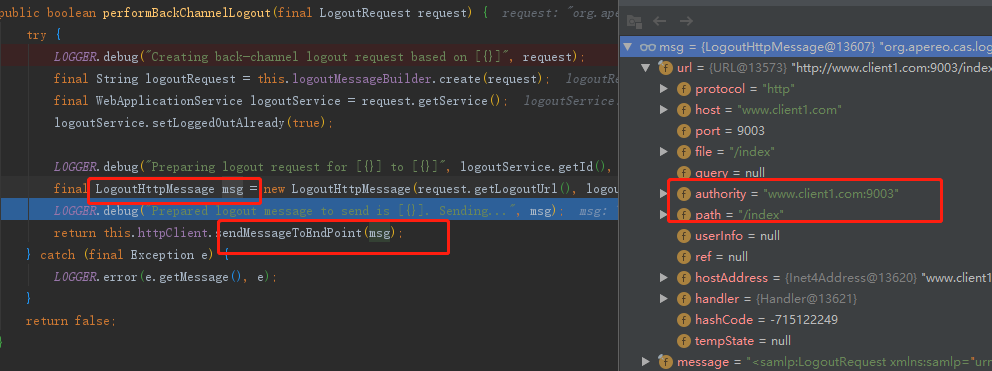
Task: Select the 'port = 9003' row
Action: (805, 131)
